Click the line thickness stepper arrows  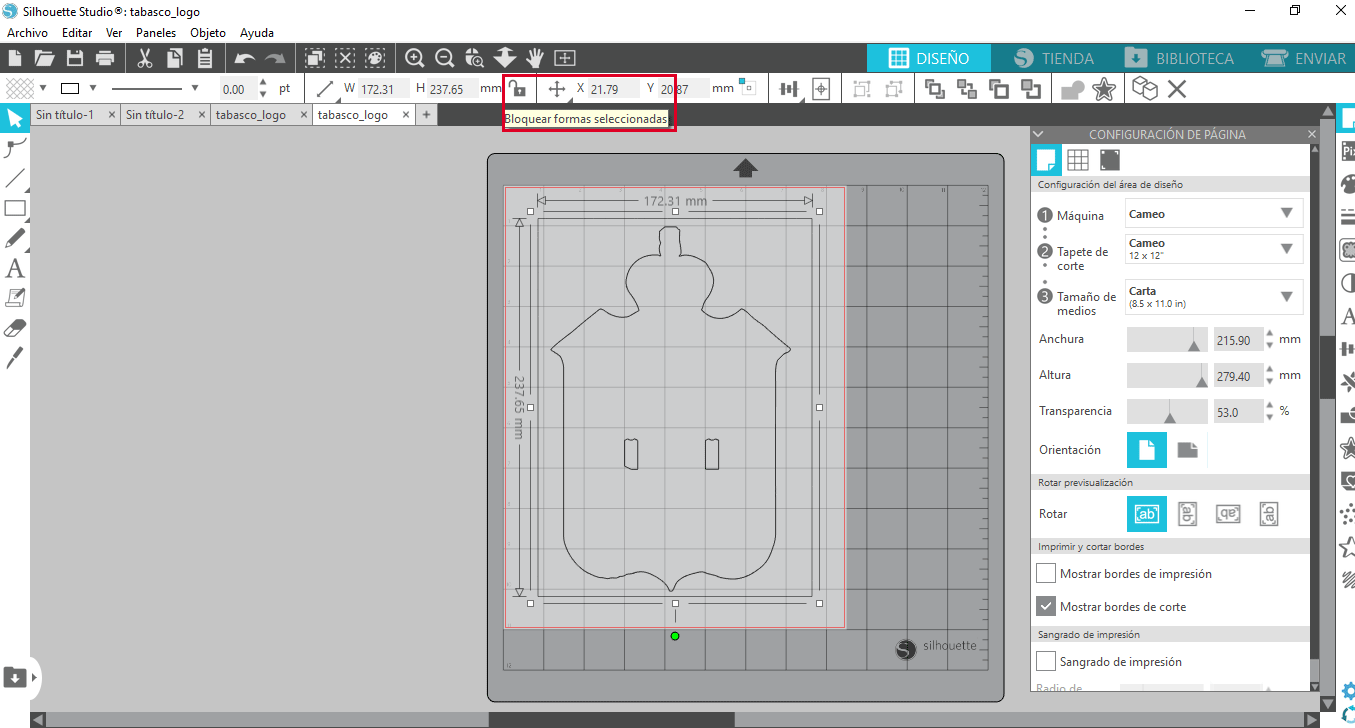(x=263, y=88)
